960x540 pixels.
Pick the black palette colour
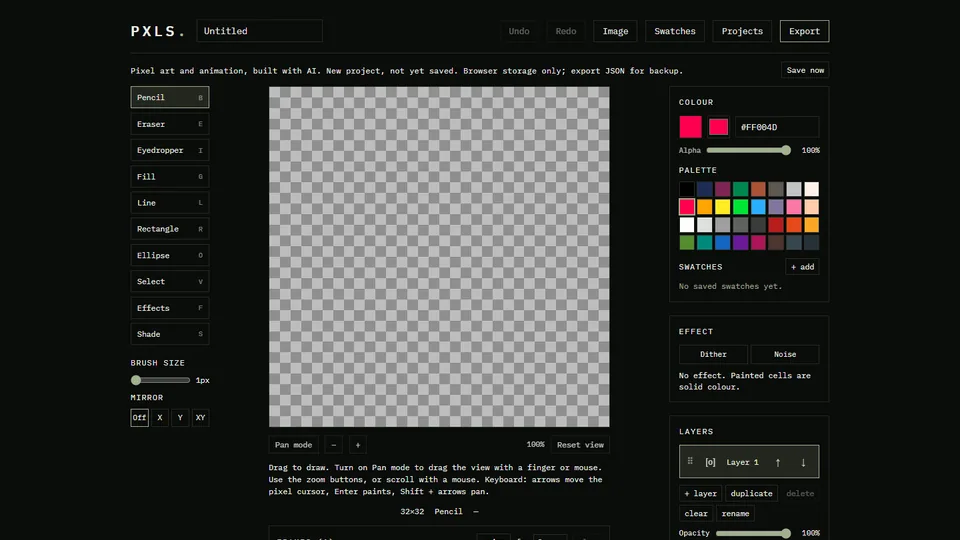tap(687, 189)
